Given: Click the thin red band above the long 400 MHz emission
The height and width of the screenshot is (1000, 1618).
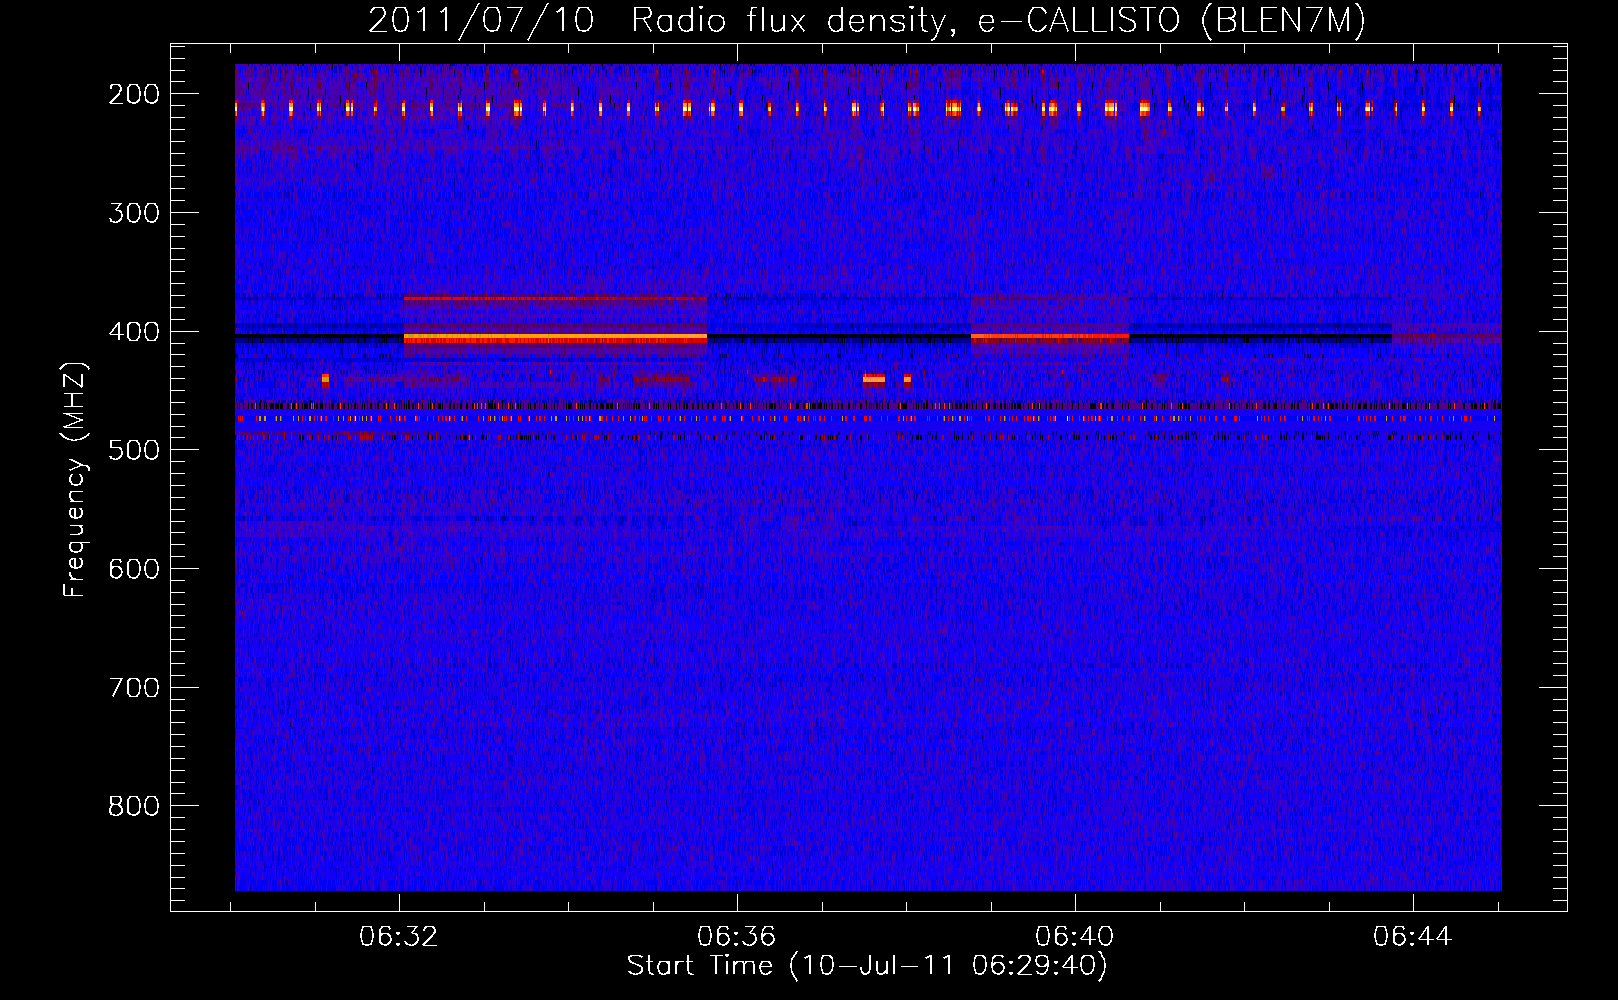Looking at the screenshot, I should coord(555,298).
